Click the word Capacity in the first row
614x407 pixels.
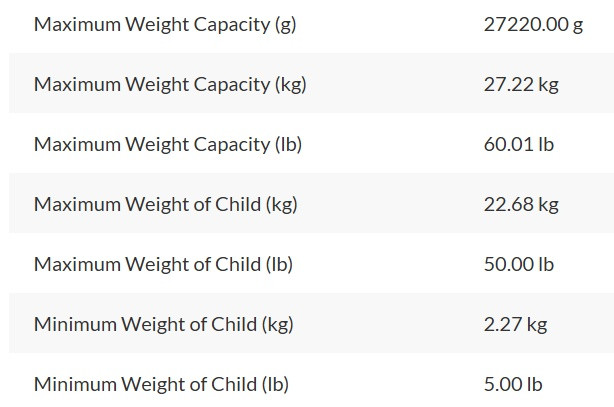[232, 25]
